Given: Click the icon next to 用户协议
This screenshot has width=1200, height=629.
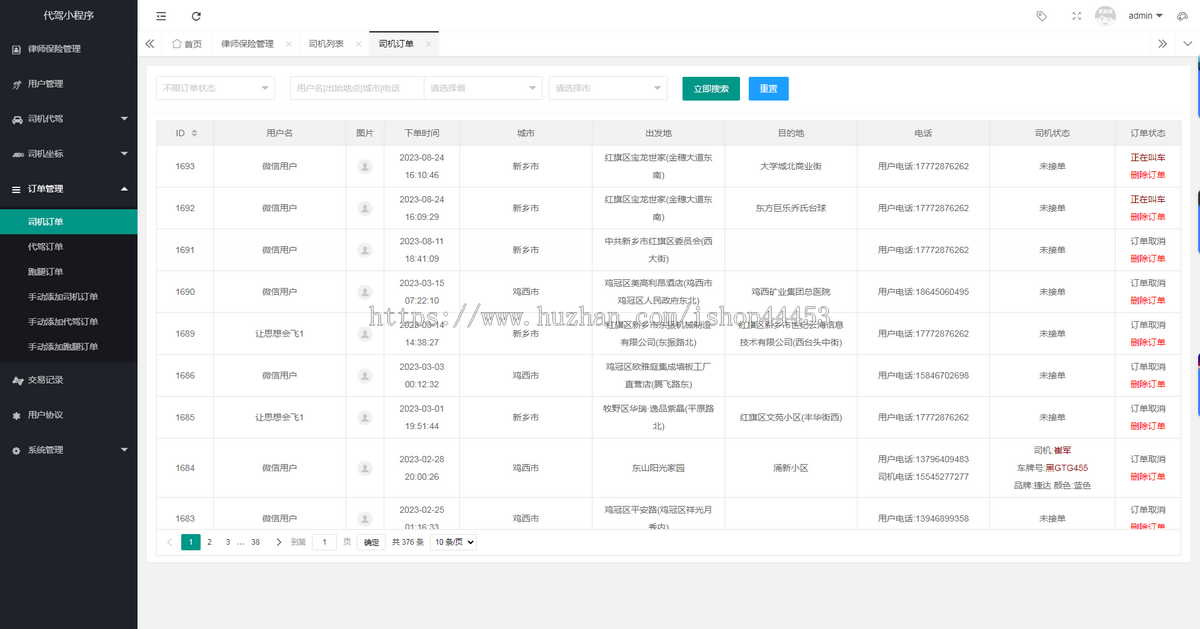Looking at the screenshot, I should coord(17,415).
